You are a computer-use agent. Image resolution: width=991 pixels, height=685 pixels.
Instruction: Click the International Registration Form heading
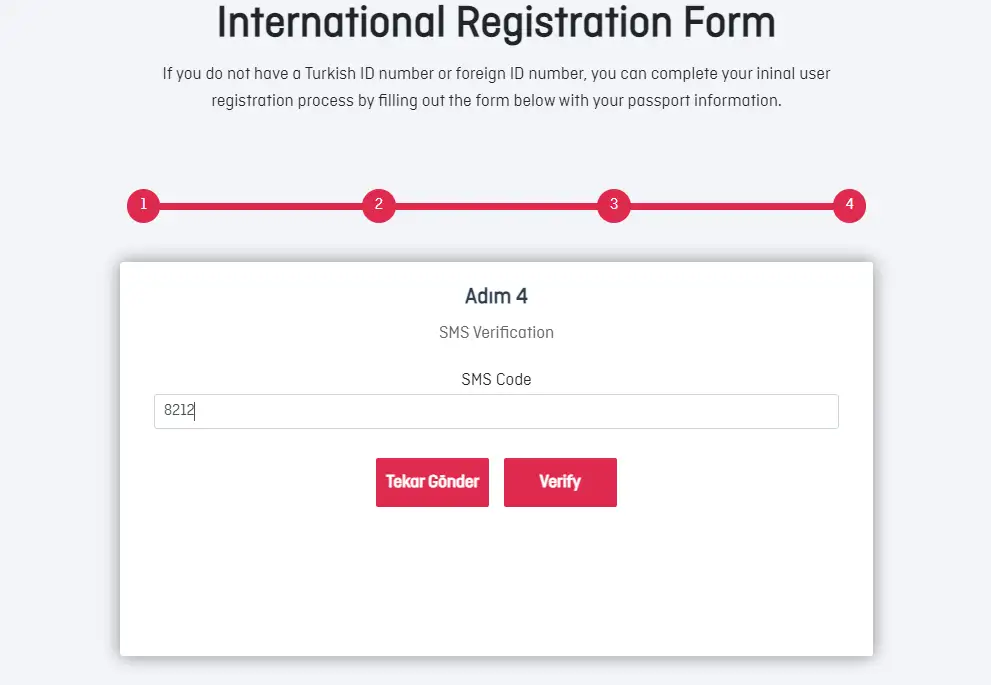pos(496,23)
